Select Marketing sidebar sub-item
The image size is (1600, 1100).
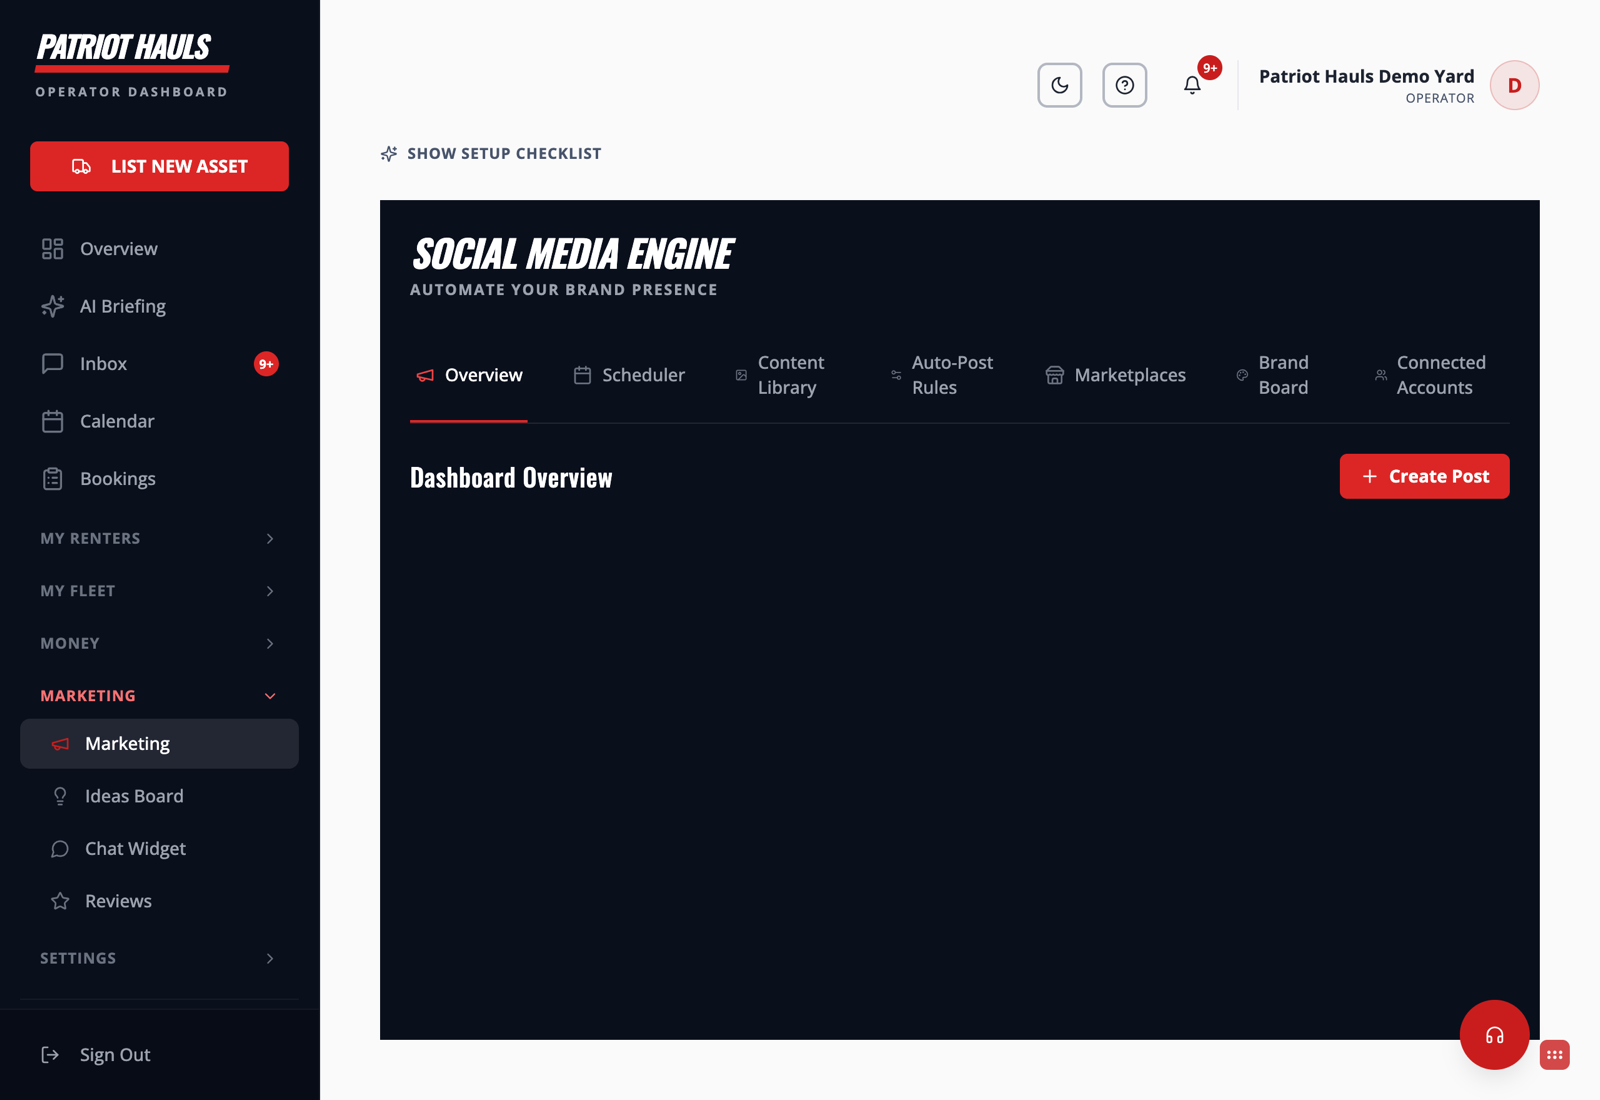(159, 744)
